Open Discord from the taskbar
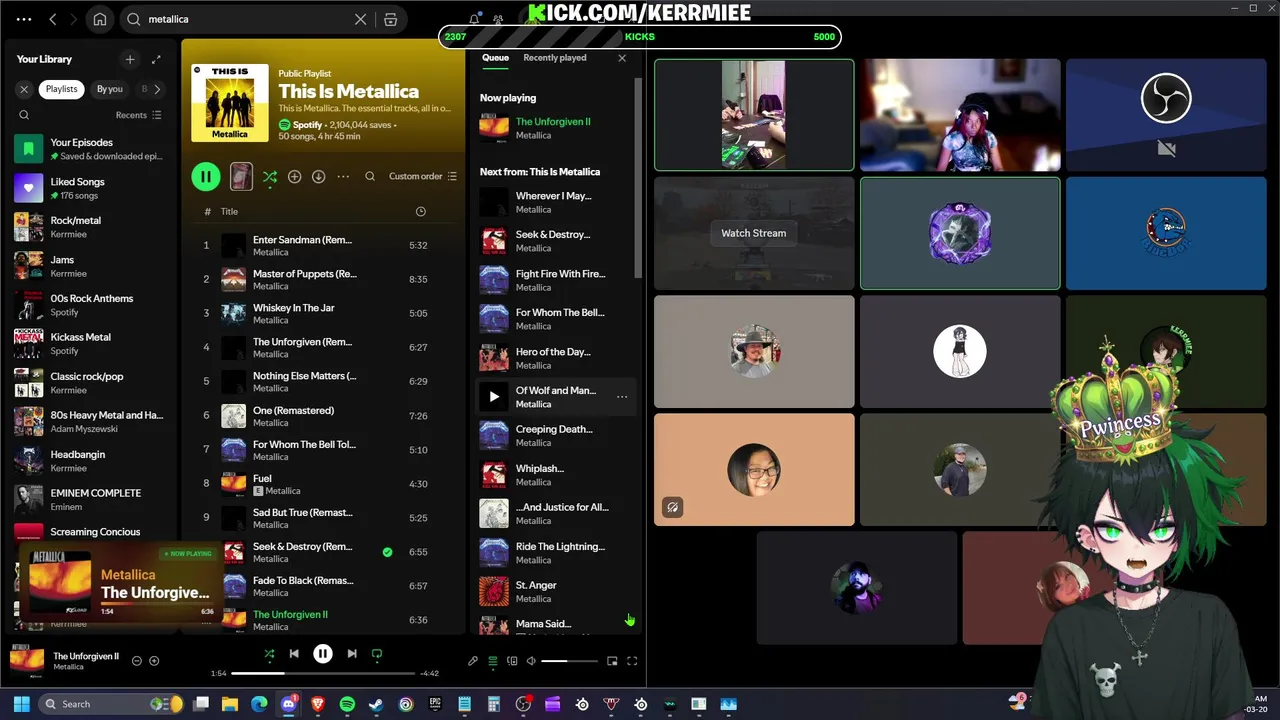The width and height of the screenshot is (1280, 720). point(289,704)
